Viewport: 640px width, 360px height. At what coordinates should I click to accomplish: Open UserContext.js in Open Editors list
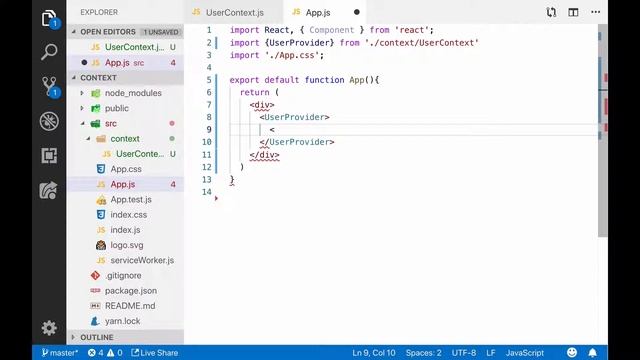126,47
